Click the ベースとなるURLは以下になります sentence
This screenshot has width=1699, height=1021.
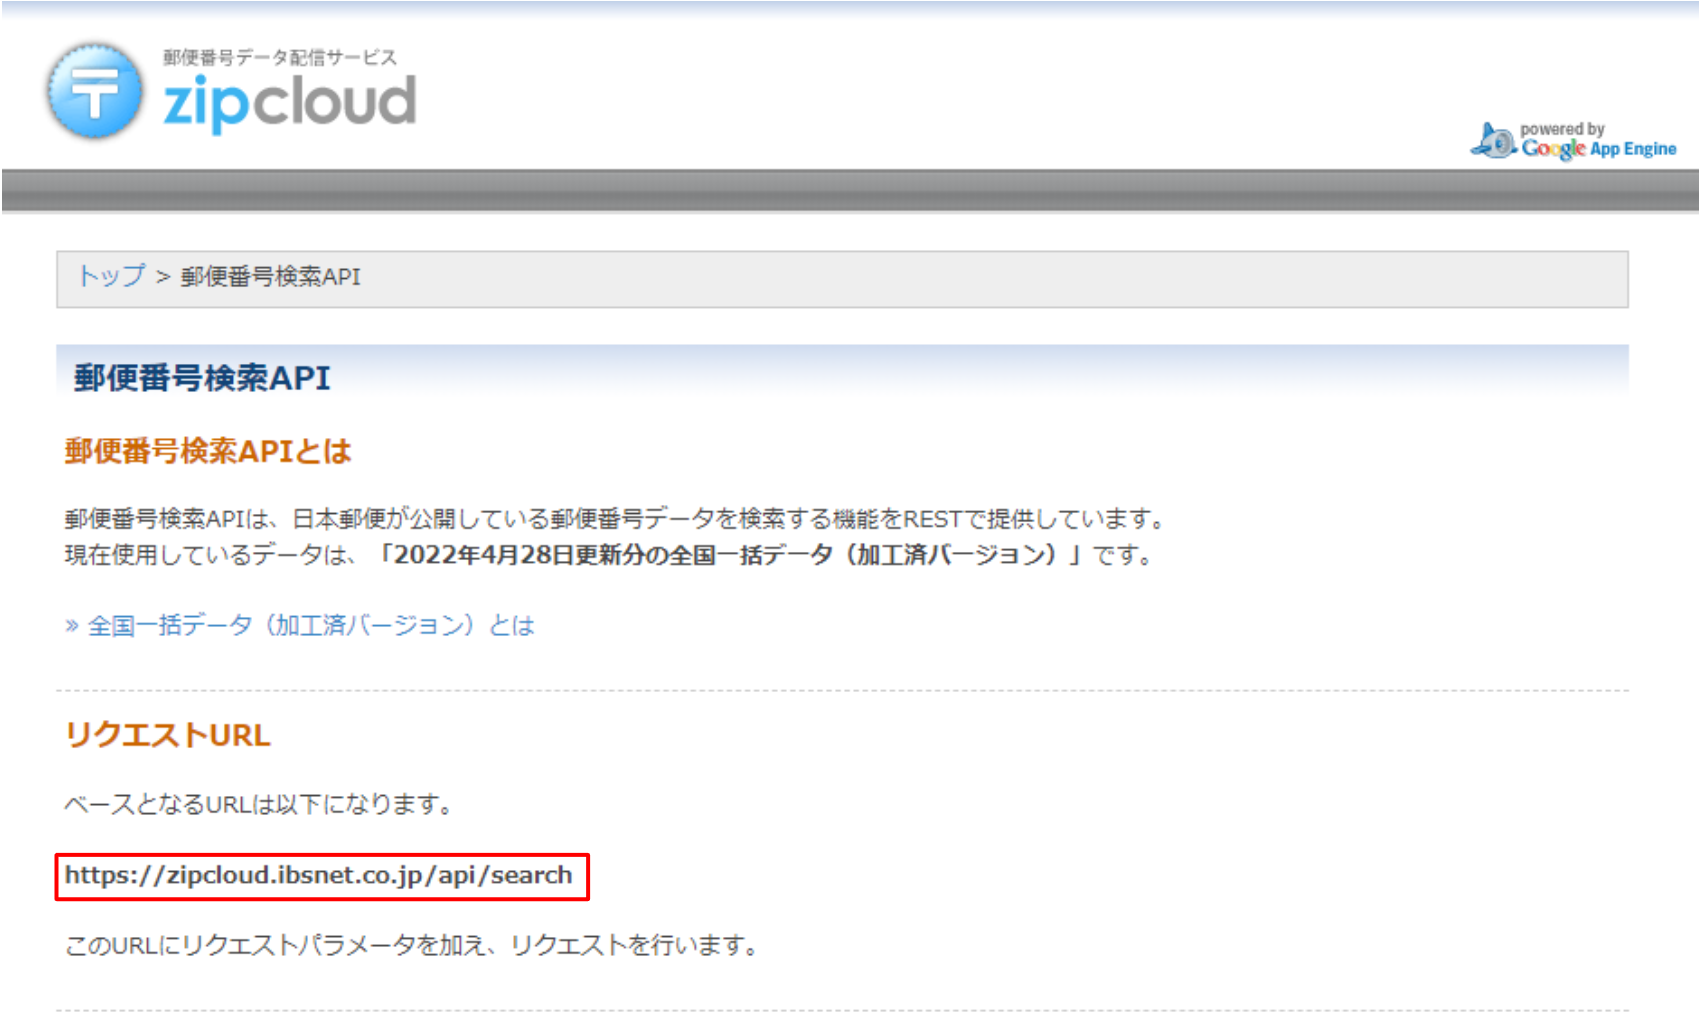click(260, 804)
